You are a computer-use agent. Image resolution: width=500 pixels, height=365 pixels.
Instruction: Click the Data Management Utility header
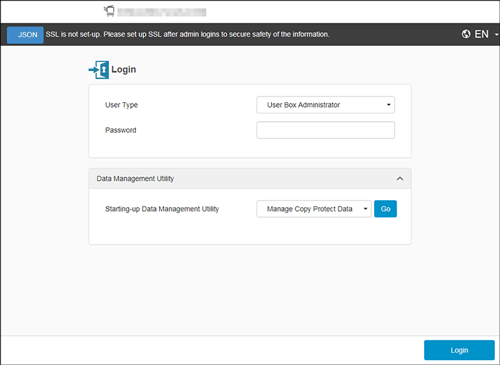click(250, 179)
